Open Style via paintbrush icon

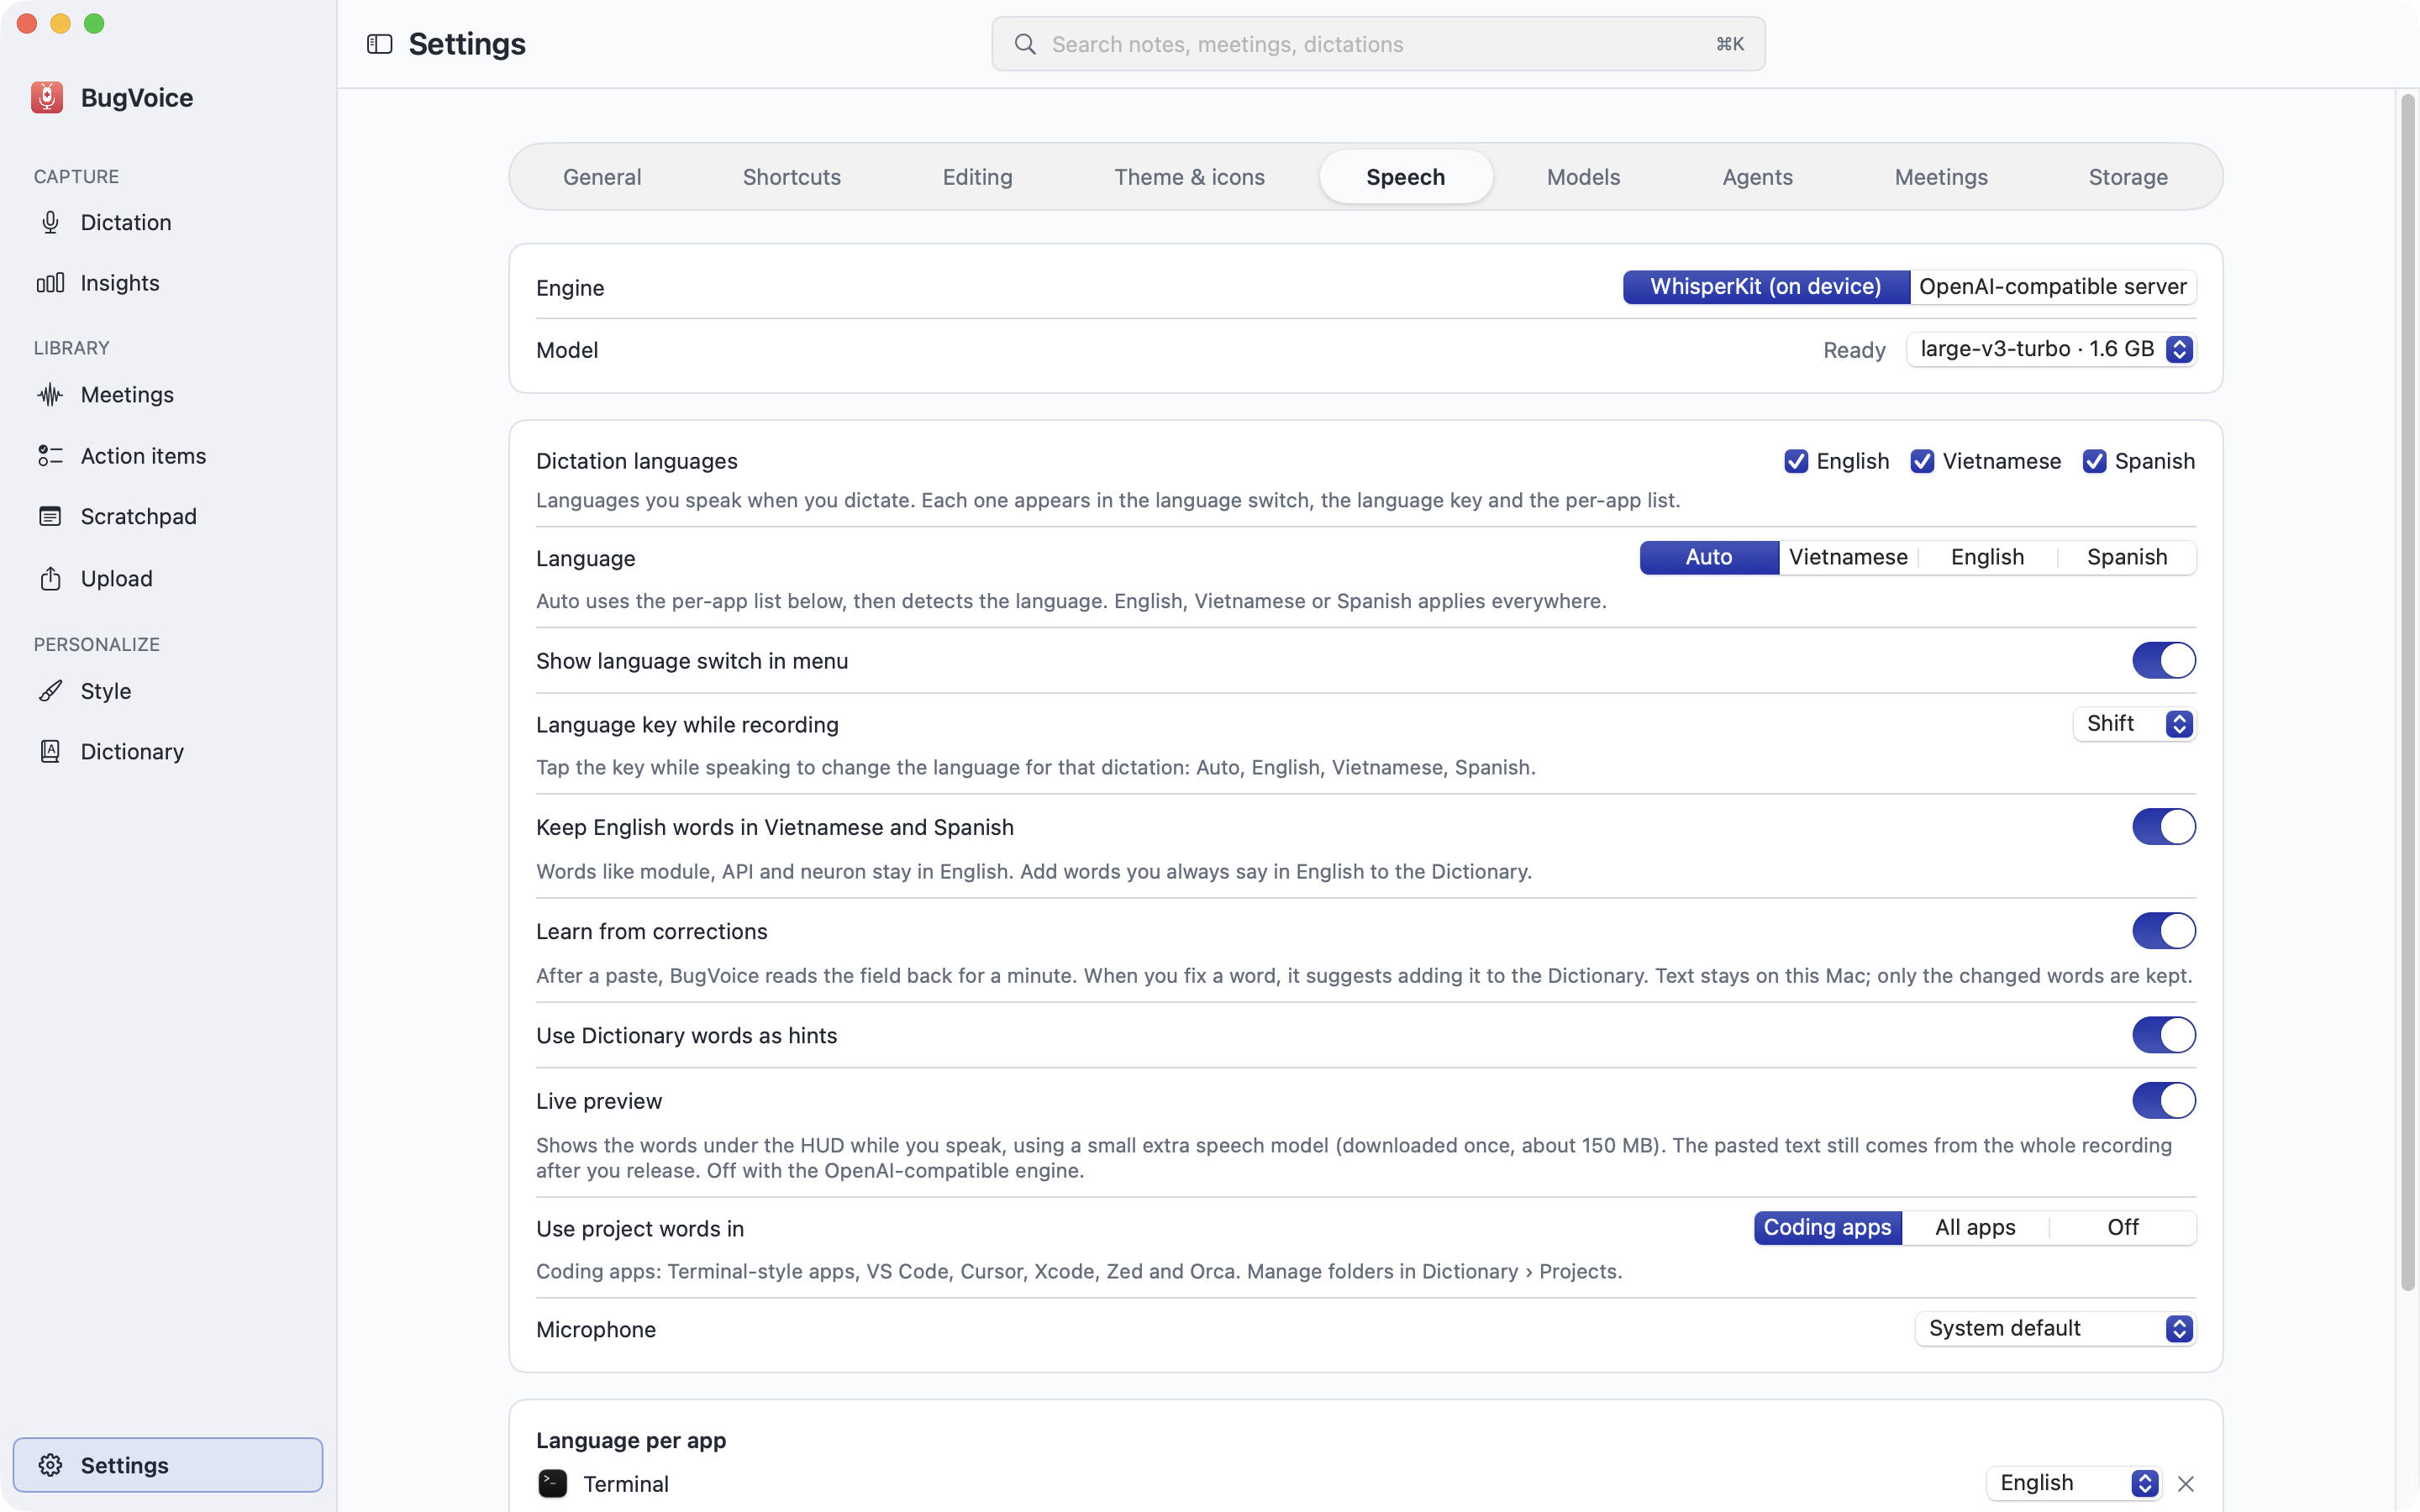click(x=50, y=691)
